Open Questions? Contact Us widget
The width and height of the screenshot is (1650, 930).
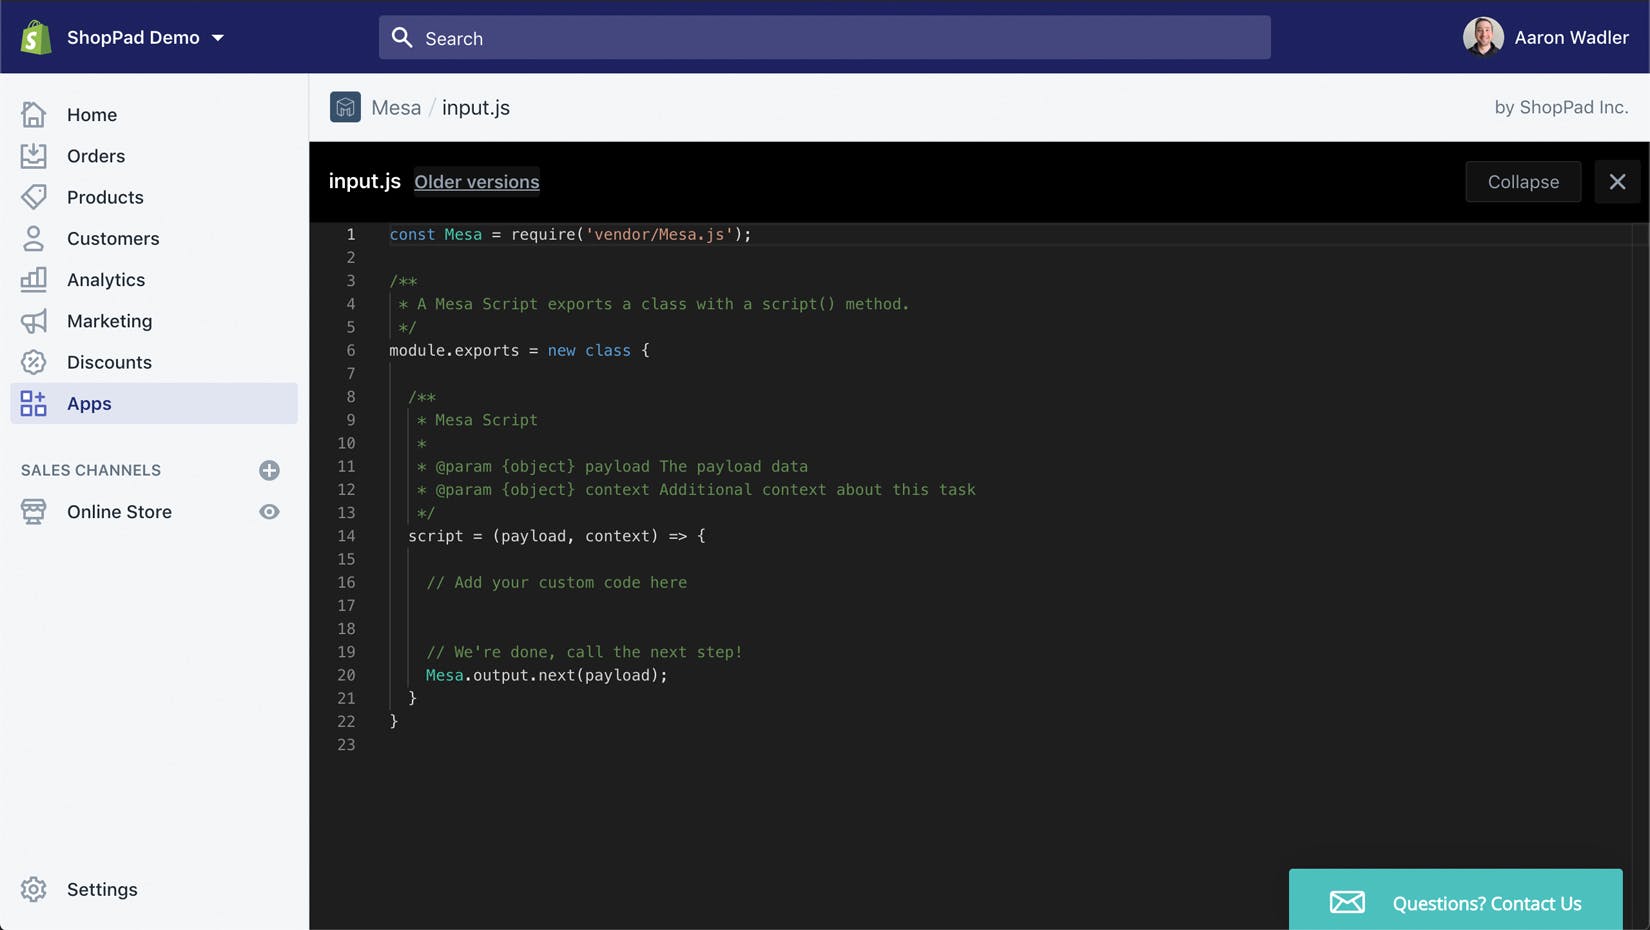click(1455, 900)
